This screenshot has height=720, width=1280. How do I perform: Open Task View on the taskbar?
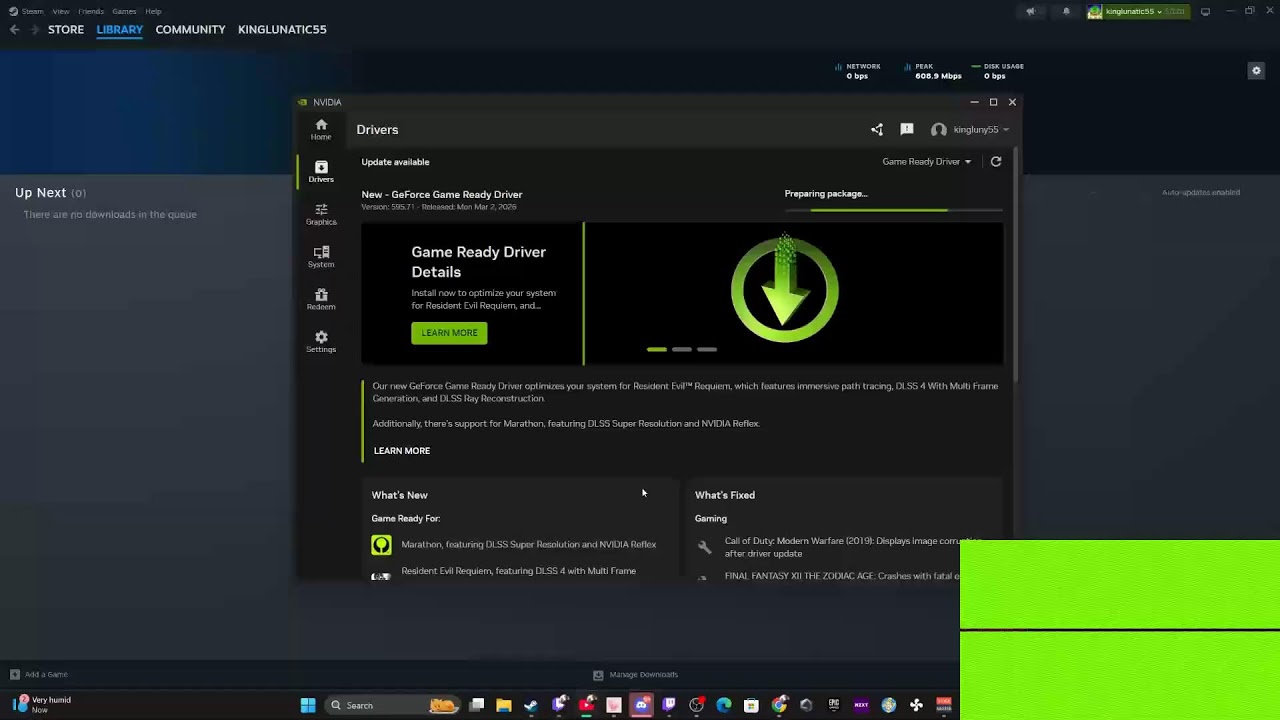click(x=477, y=705)
